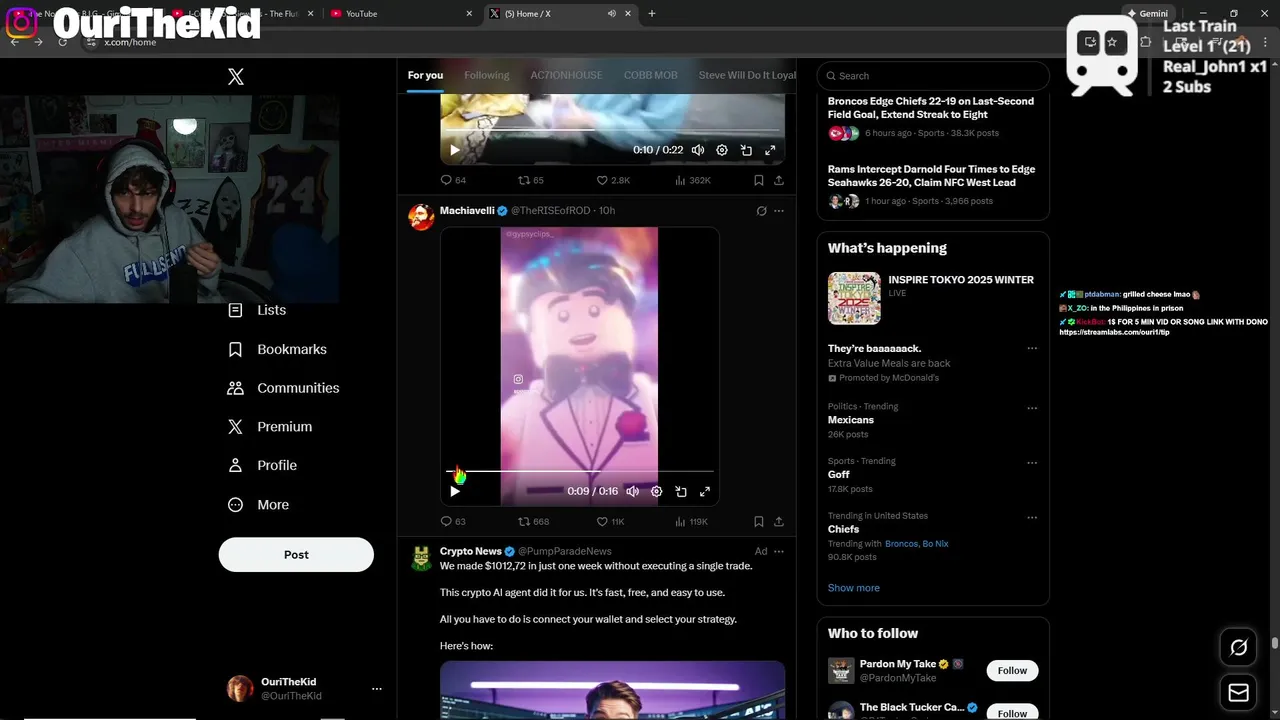Seek on the Machiavelli video progress bar
1280x720 pixels.
(x=580, y=471)
